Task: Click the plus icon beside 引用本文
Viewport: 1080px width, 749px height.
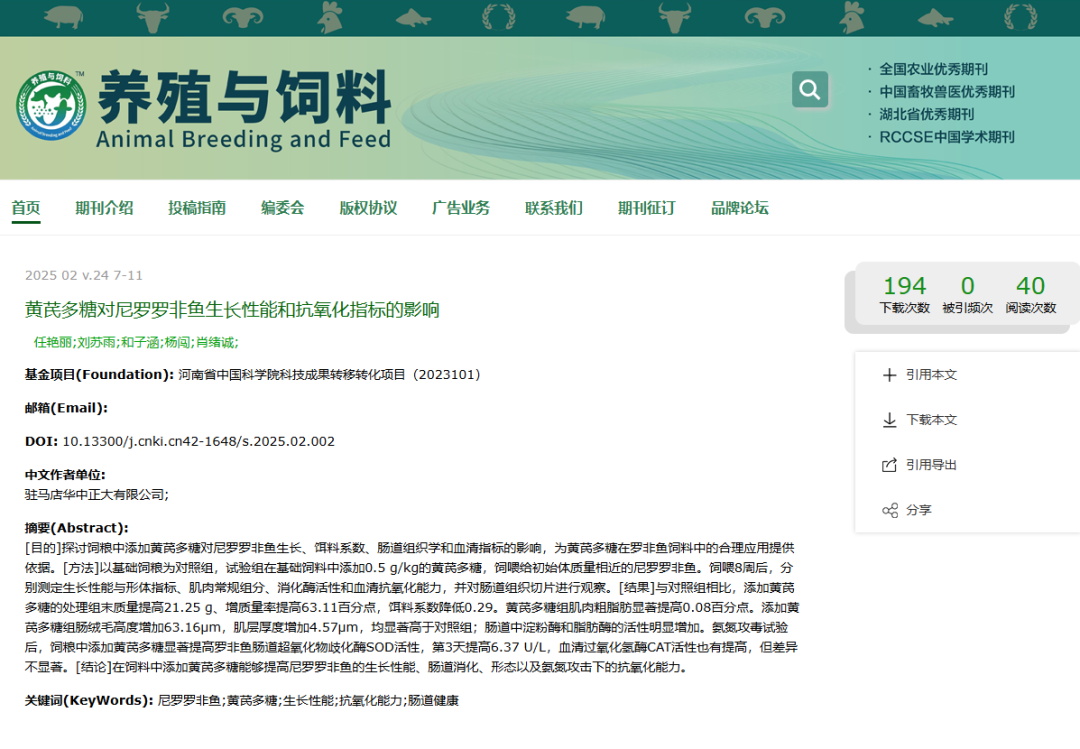Action: pyautogui.click(x=889, y=375)
